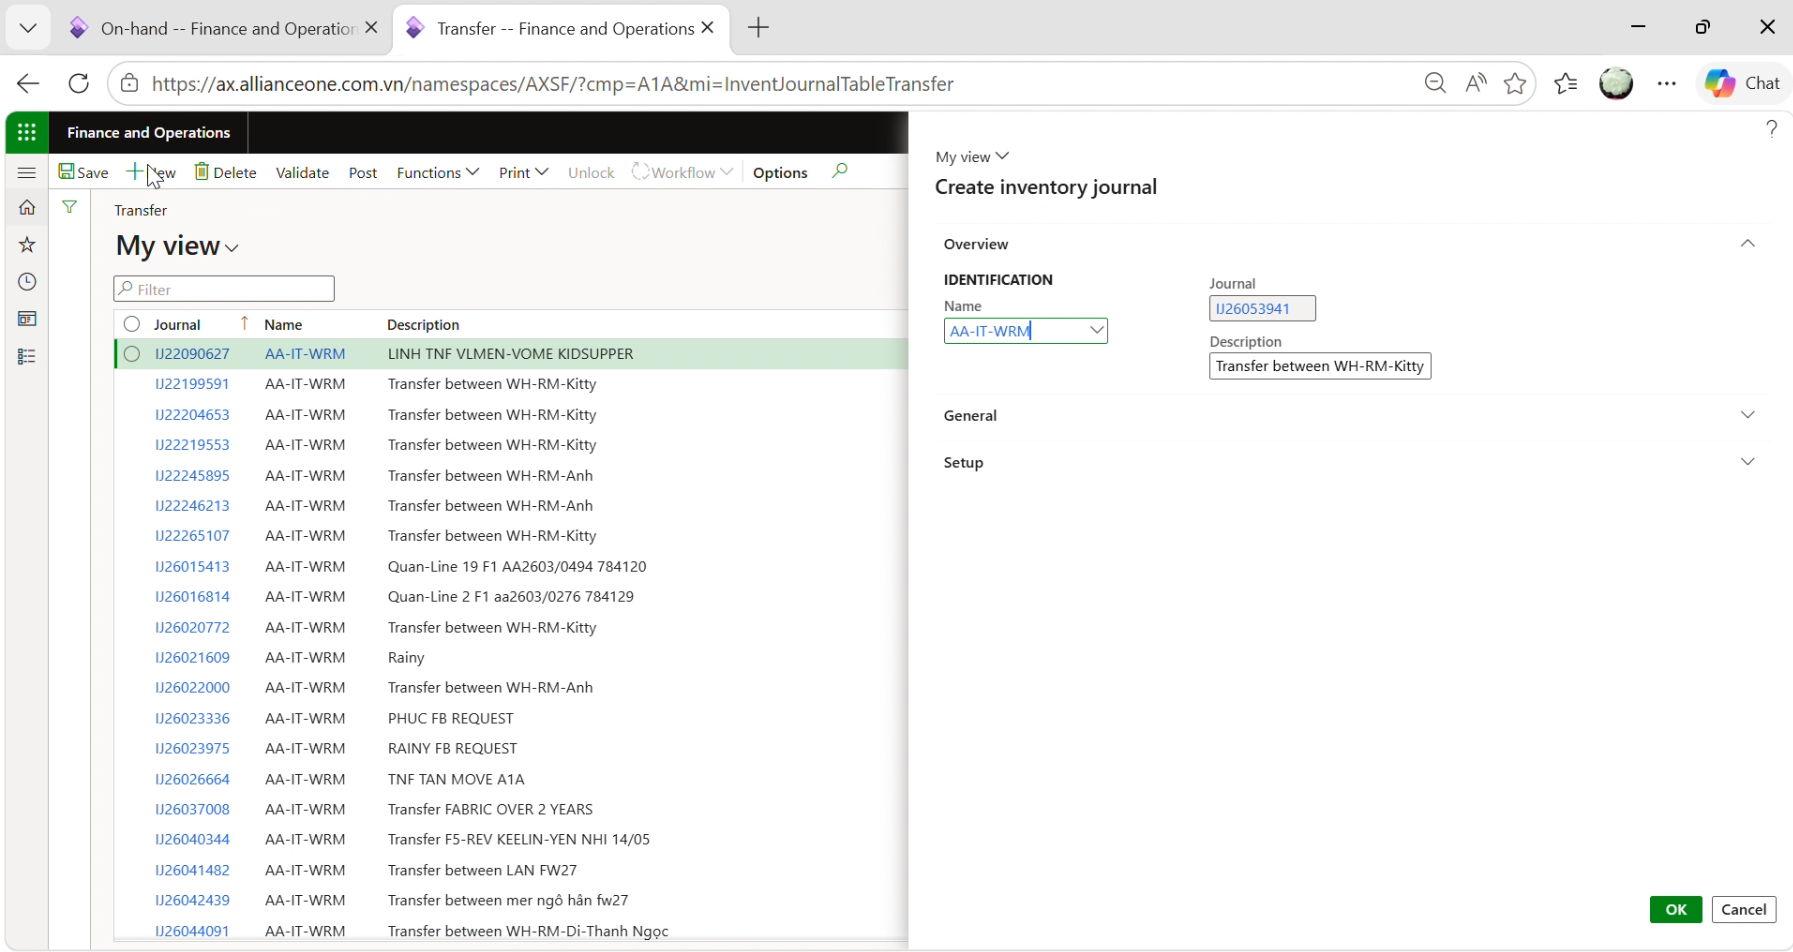Click the browser back arrow

(28, 84)
